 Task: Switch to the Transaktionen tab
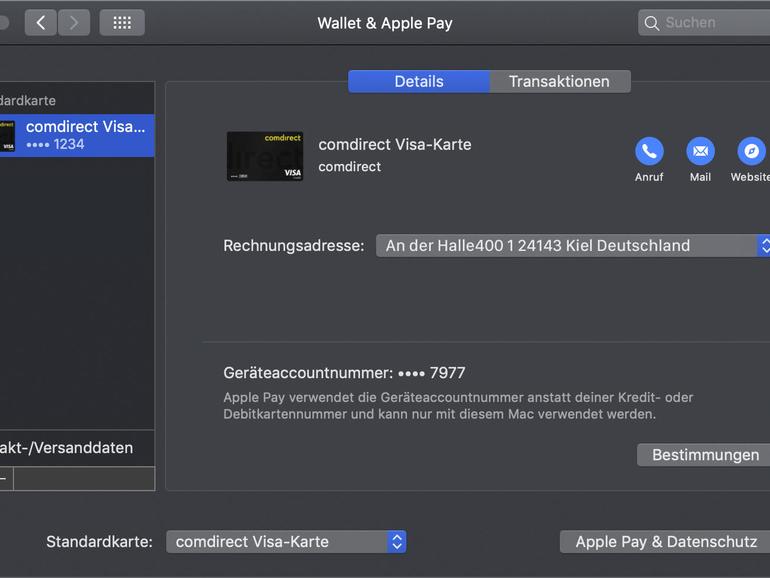[x=560, y=82]
